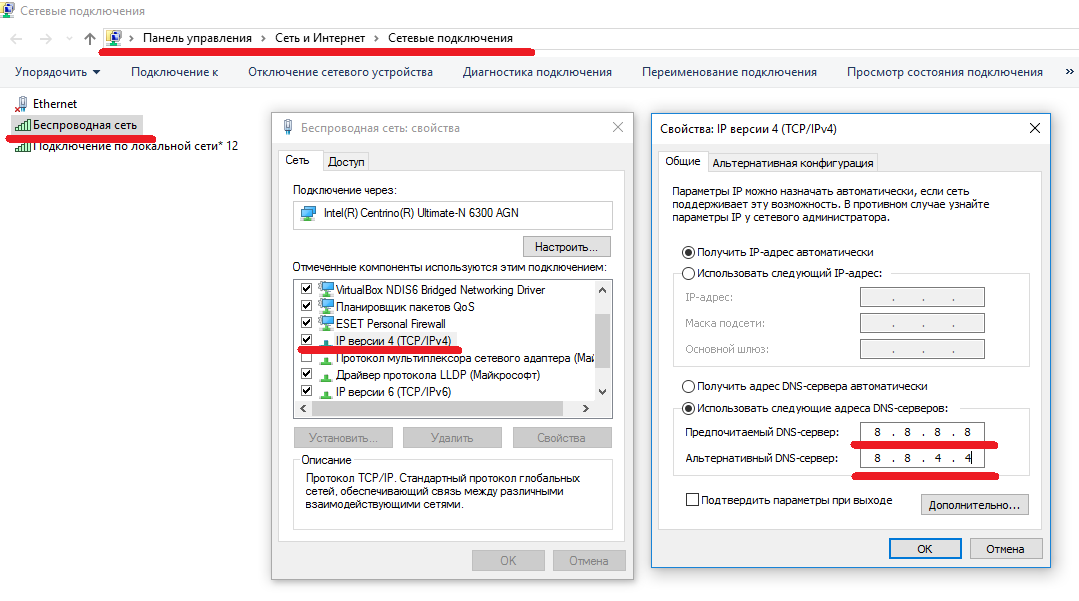
Task: Click the back arrow navigation button
Action: click(x=17, y=38)
